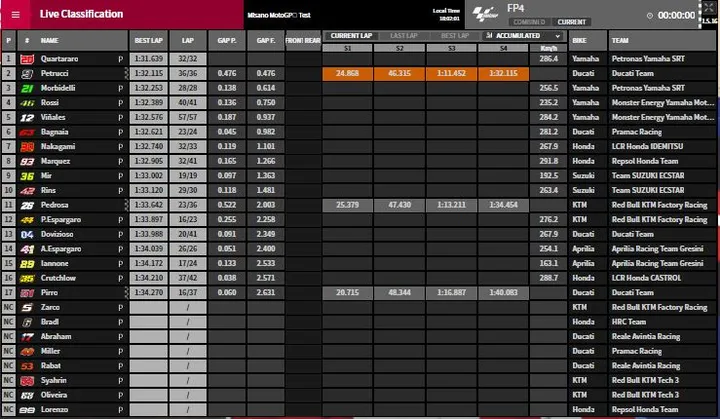This screenshot has height=419, width=720.
Task: Click P.Espargaro's number 44 badge
Action: 27,220
